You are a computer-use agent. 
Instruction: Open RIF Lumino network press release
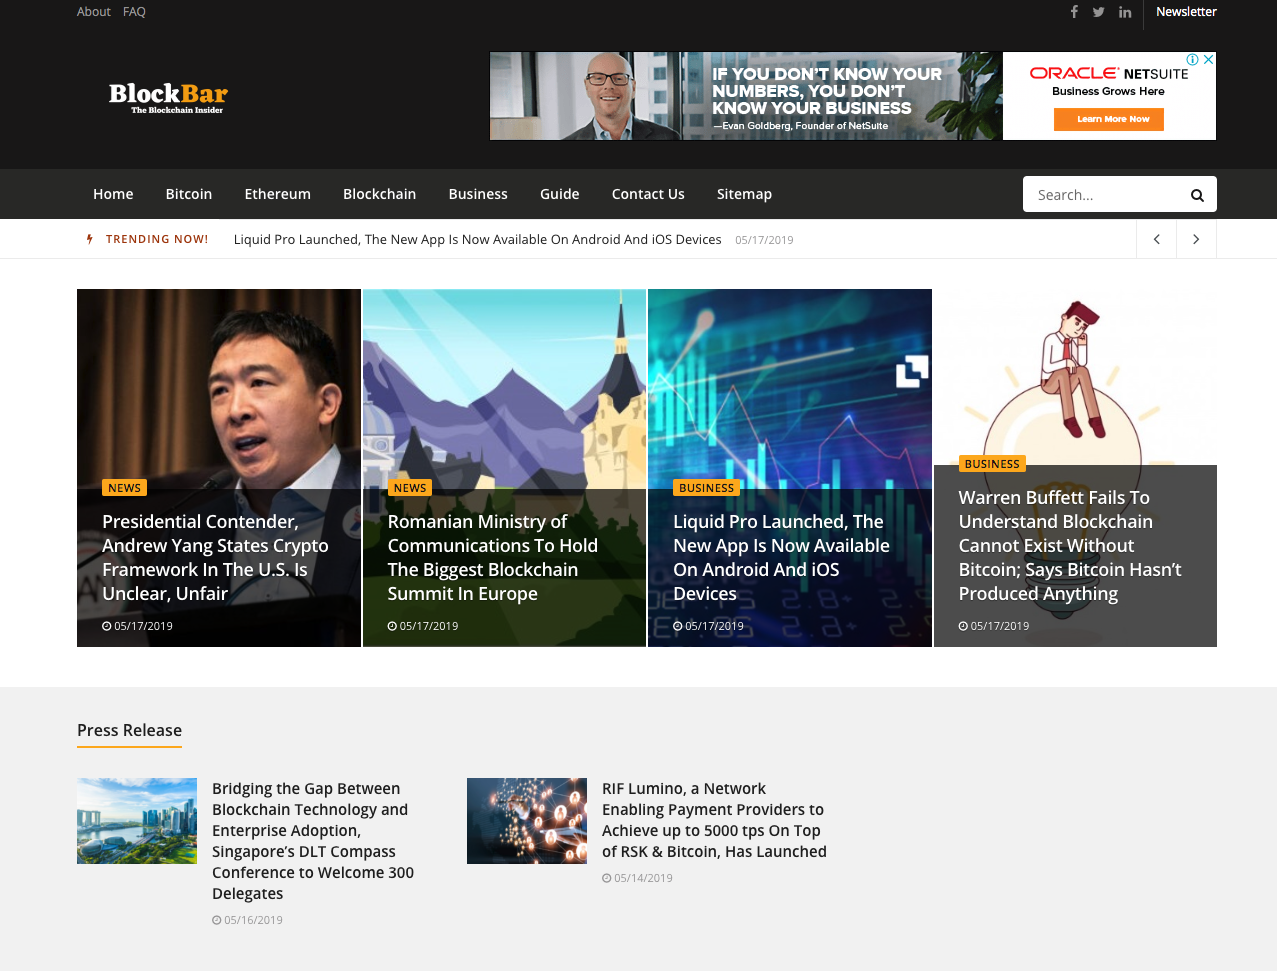click(x=714, y=820)
